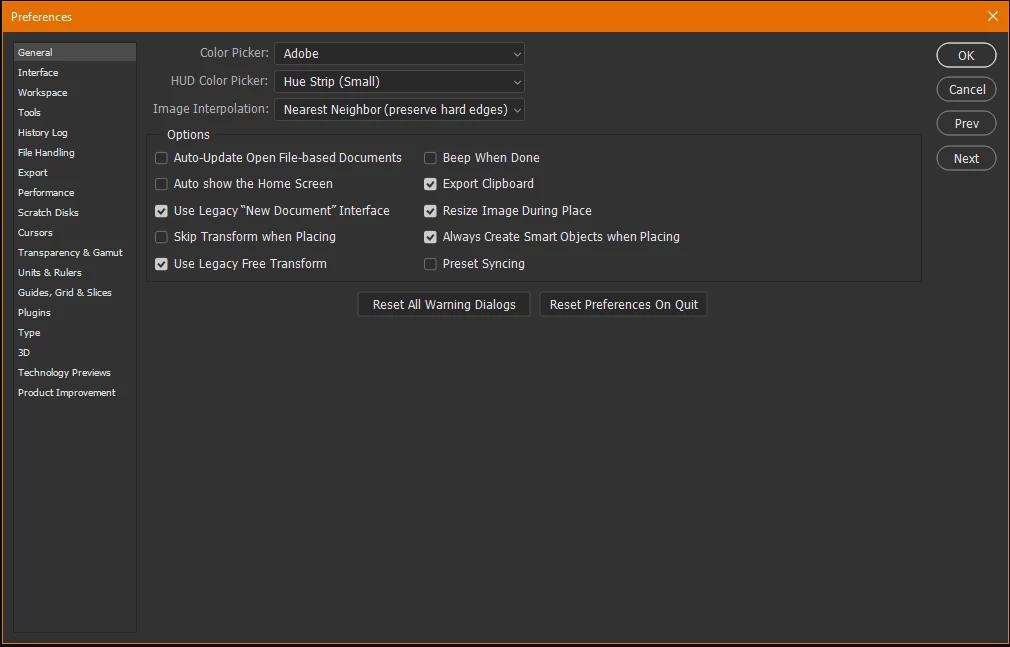The image size is (1010, 647).
Task: Click the OK button
Action: coord(966,55)
